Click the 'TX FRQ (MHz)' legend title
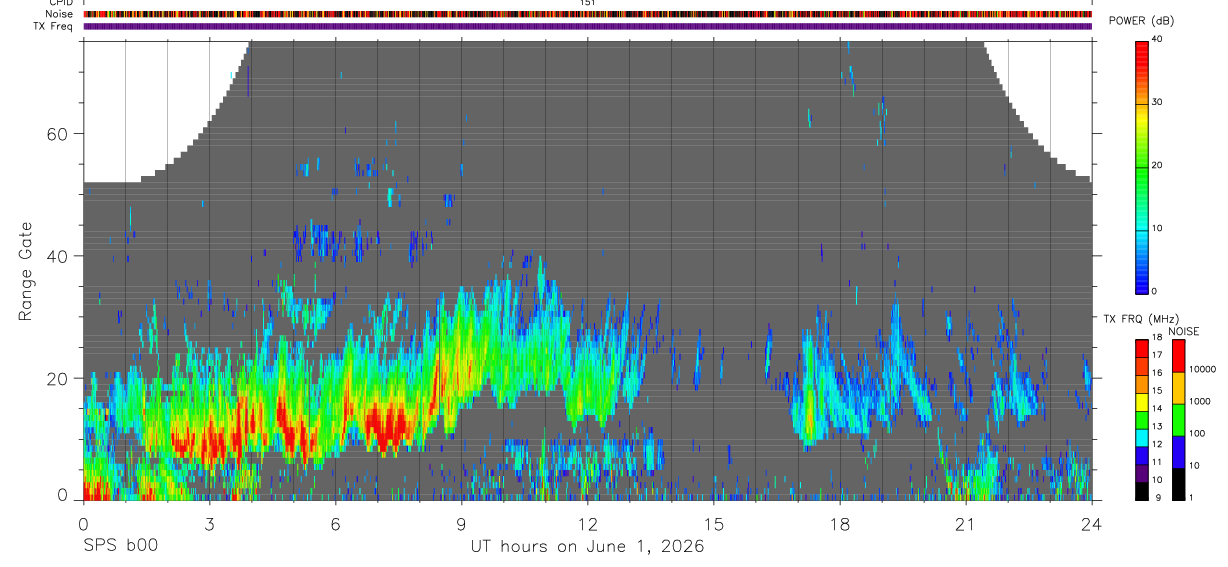This screenshot has height=567, width=1228. (x=1141, y=319)
